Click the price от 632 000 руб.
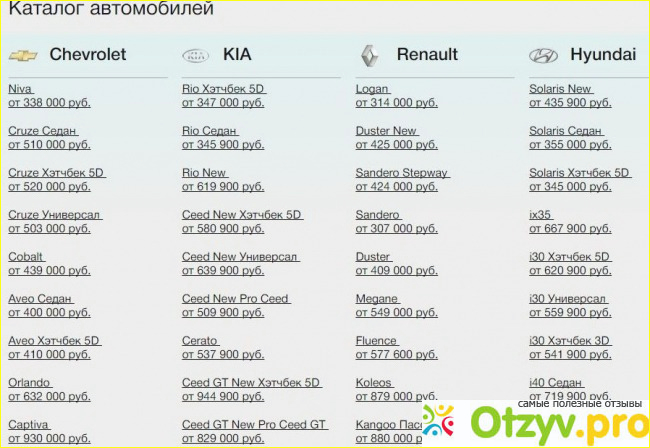Viewport: 650px width, 448px height. click(x=49, y=396)
